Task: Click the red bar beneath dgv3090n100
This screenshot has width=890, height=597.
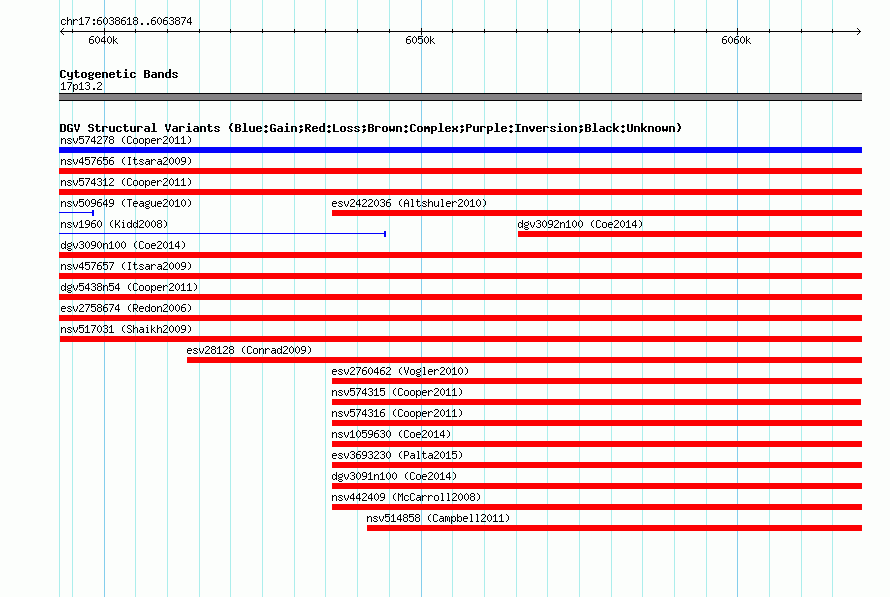Action: click(x=460, y=255)
